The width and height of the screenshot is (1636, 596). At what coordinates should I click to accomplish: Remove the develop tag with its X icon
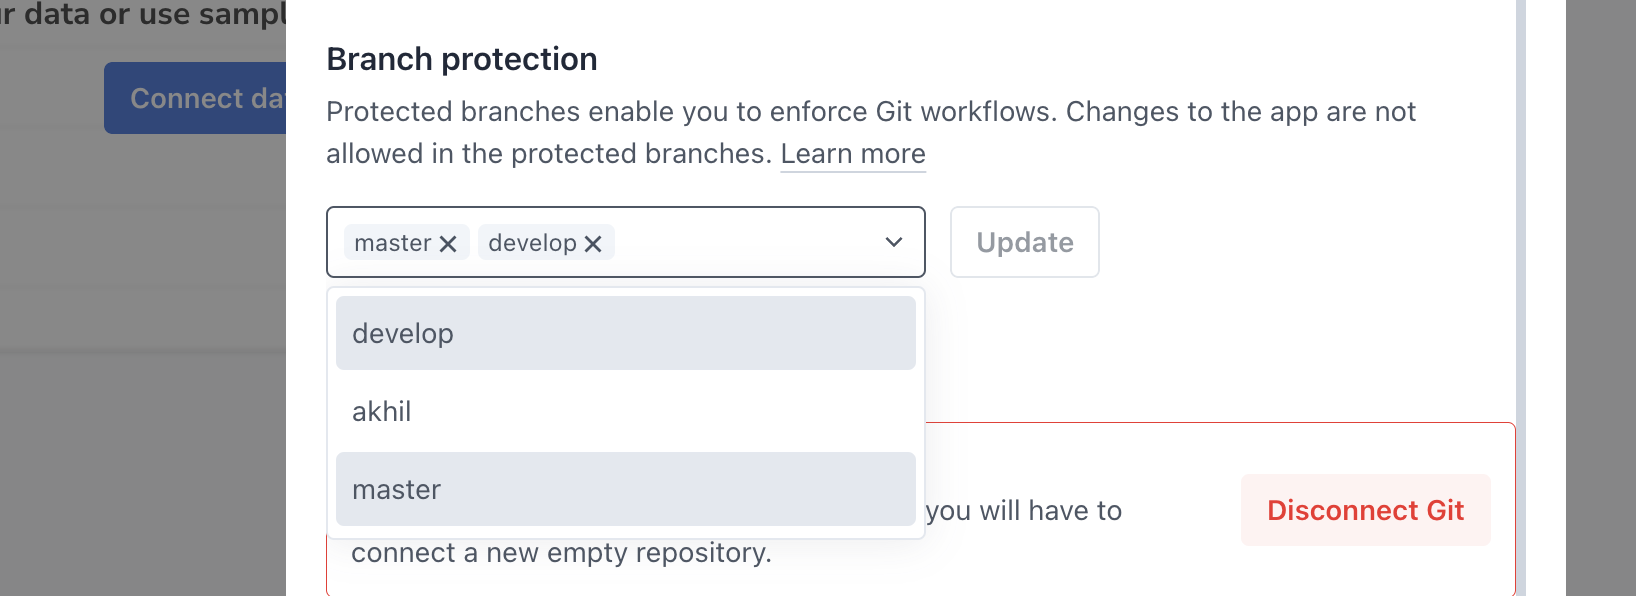(593, 243)
